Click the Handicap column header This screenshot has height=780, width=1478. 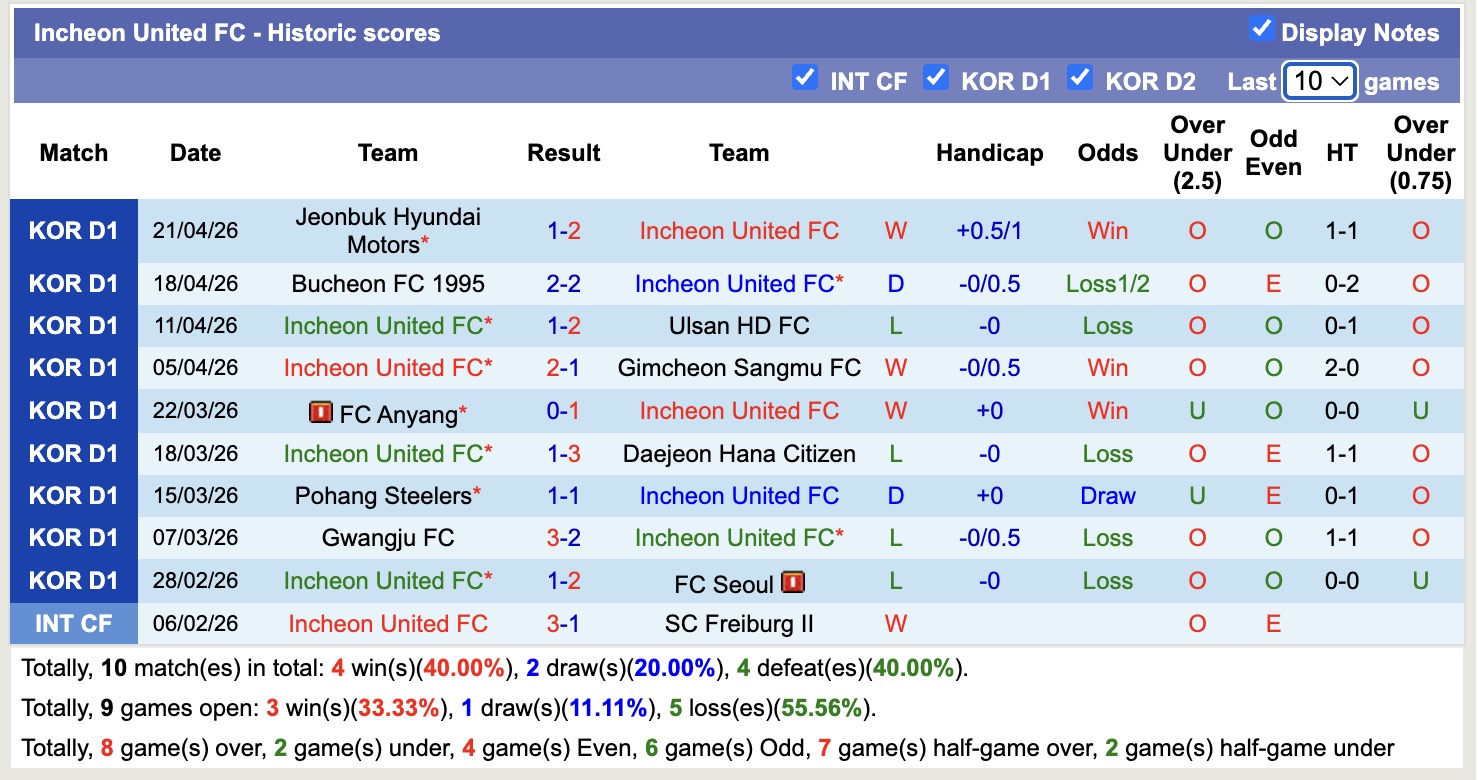tap(989, 153)
